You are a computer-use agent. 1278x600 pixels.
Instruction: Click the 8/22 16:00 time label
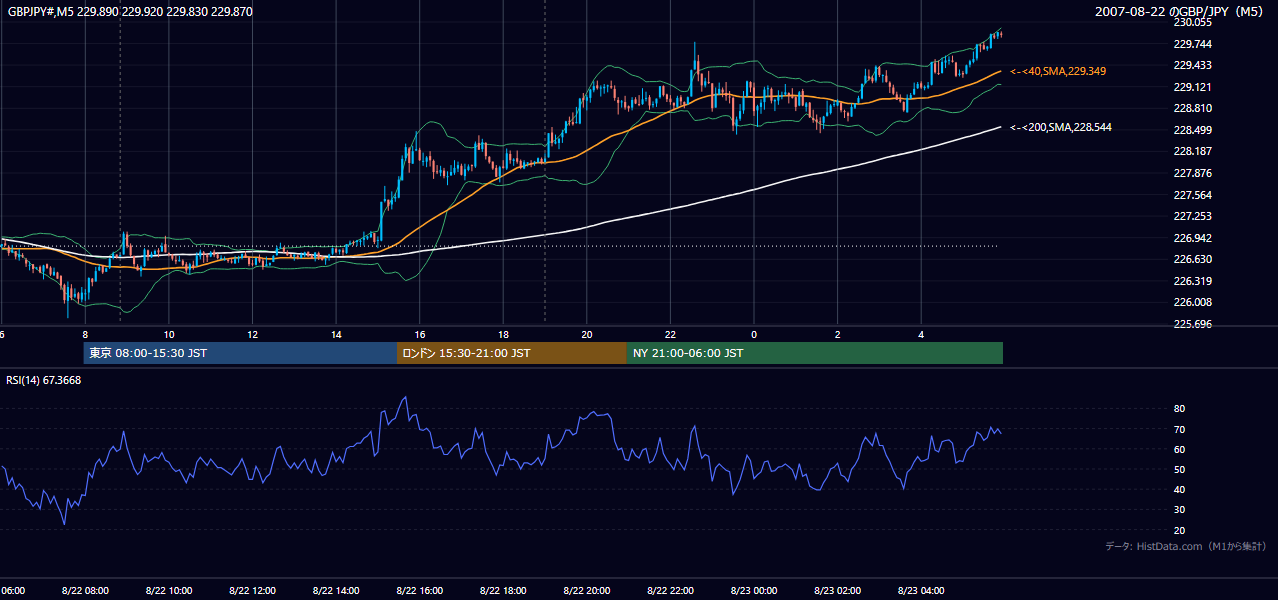(x=420, y=591)
